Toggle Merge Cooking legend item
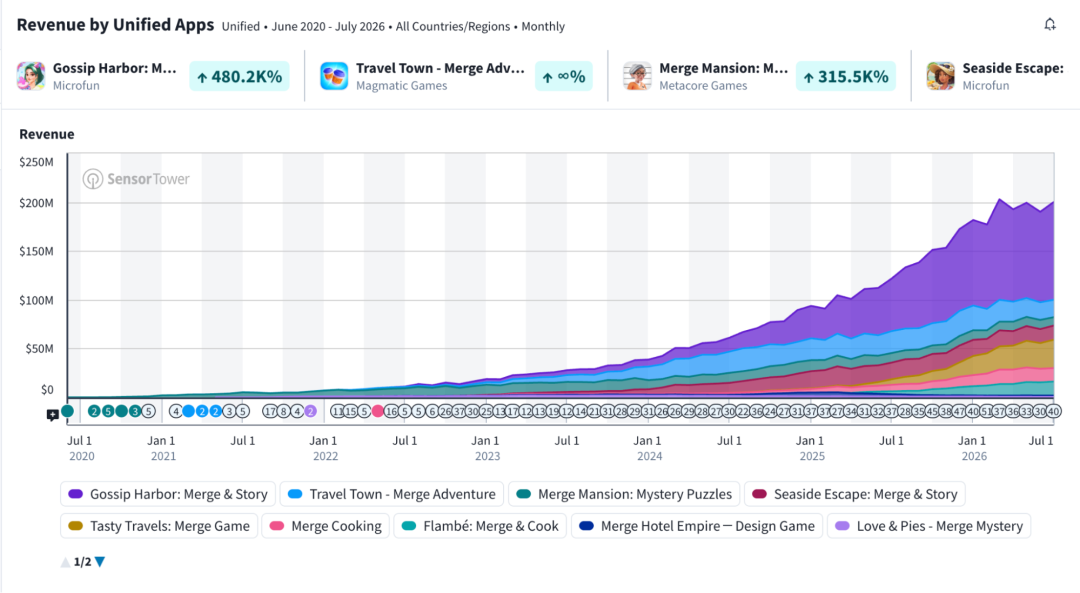 pyautogui.click(x=326, y=526)
